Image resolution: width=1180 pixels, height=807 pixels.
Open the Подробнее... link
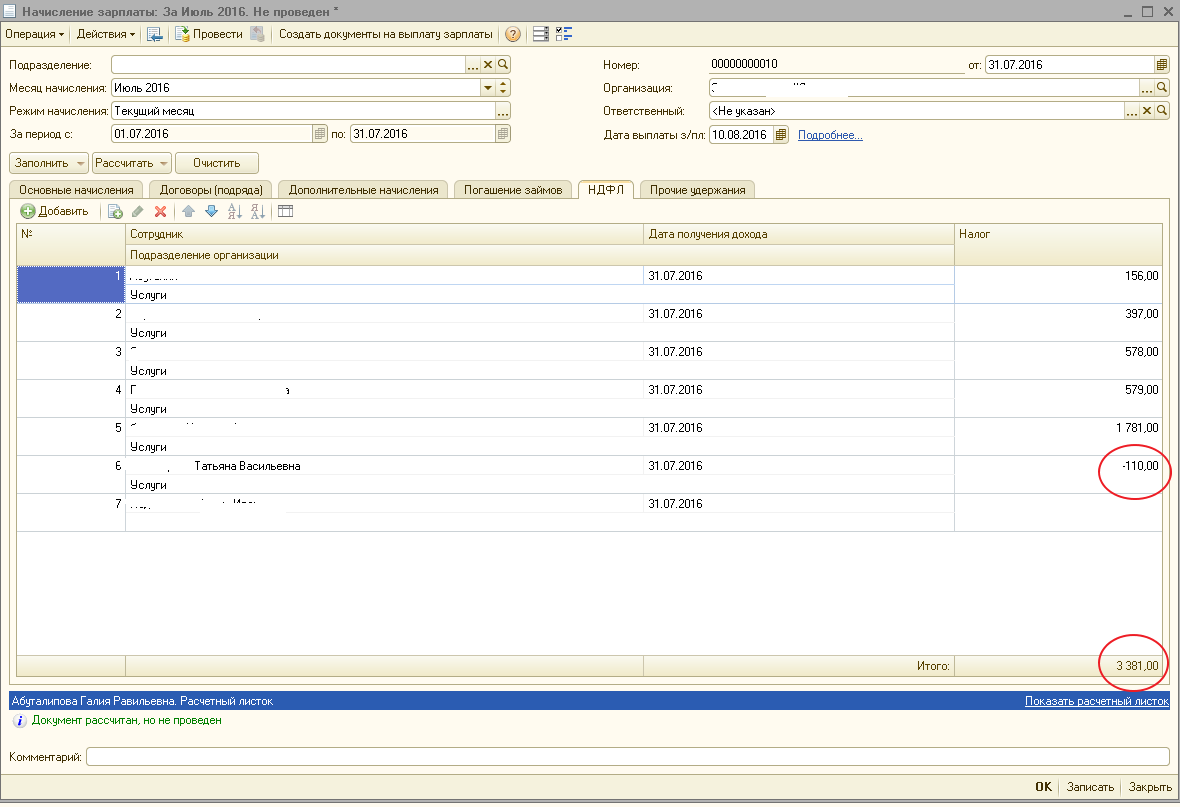click(830, 135)
